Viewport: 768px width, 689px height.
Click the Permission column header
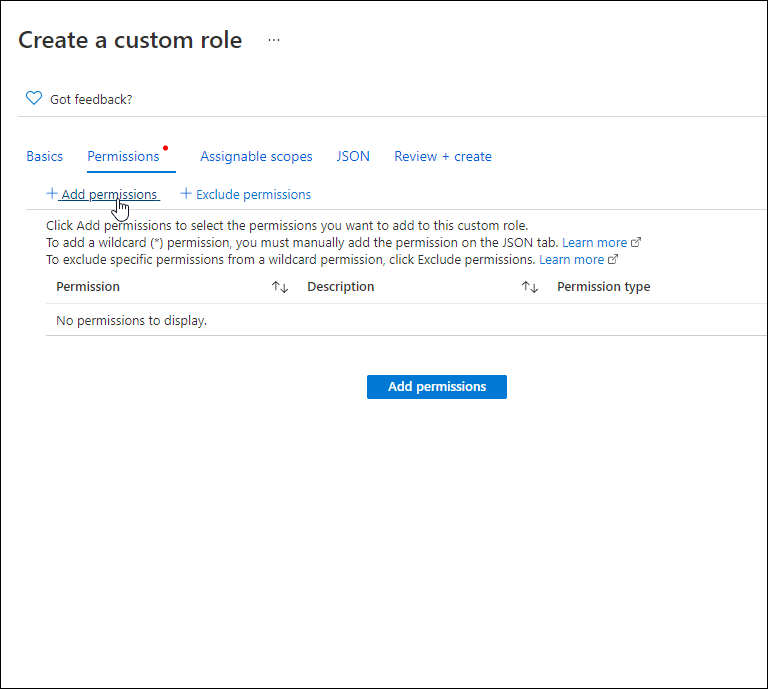click(88, 287)
